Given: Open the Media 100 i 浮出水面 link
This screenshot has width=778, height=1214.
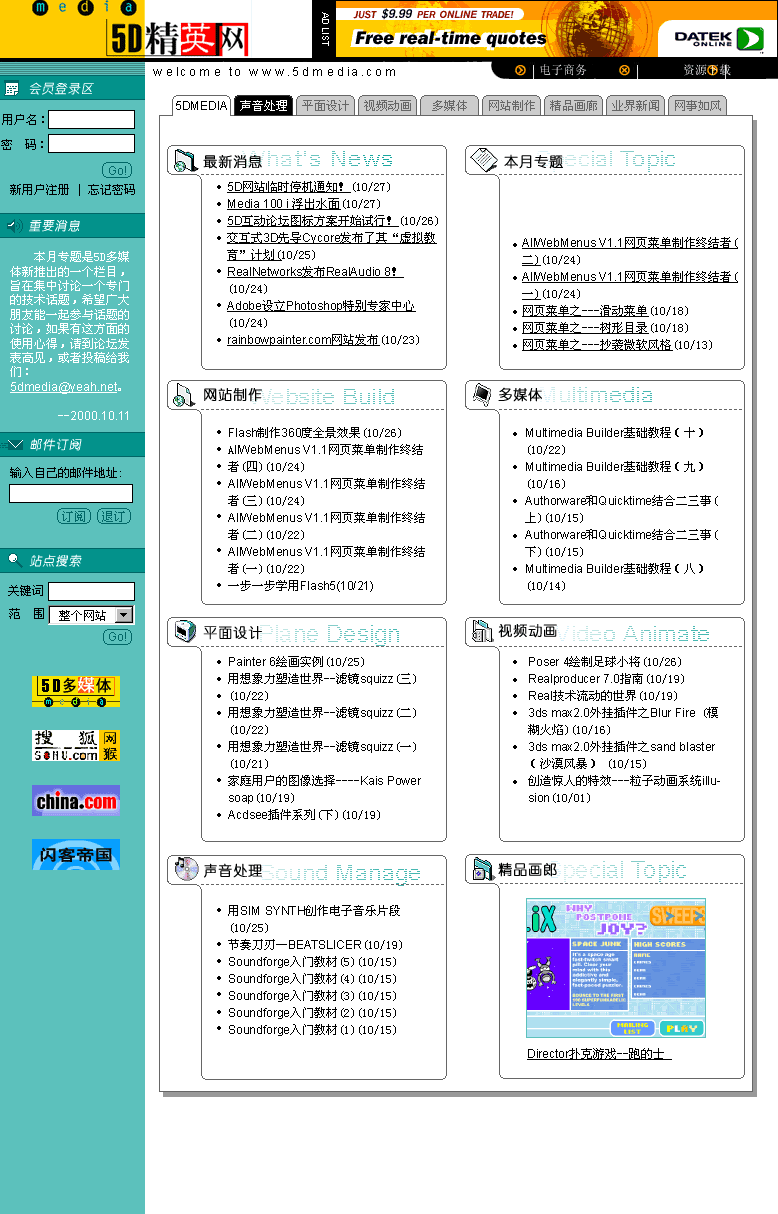Looking at the screenshot, I should (283, 204).
